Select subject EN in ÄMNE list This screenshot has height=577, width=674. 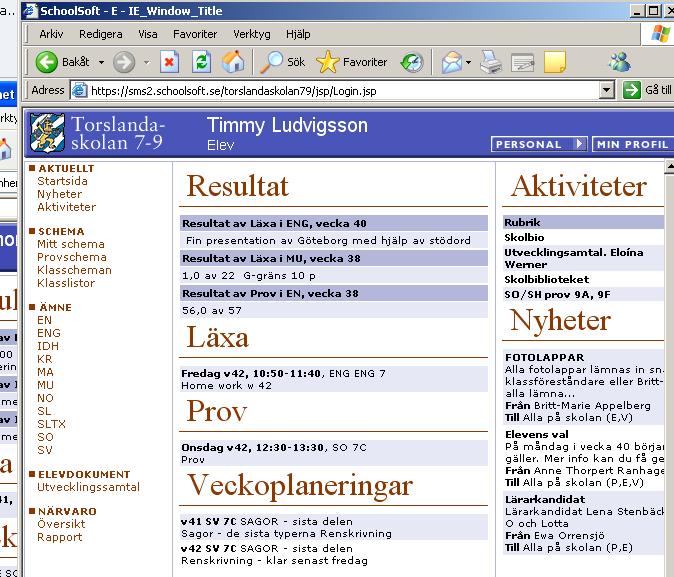click(x=44, y=320)
